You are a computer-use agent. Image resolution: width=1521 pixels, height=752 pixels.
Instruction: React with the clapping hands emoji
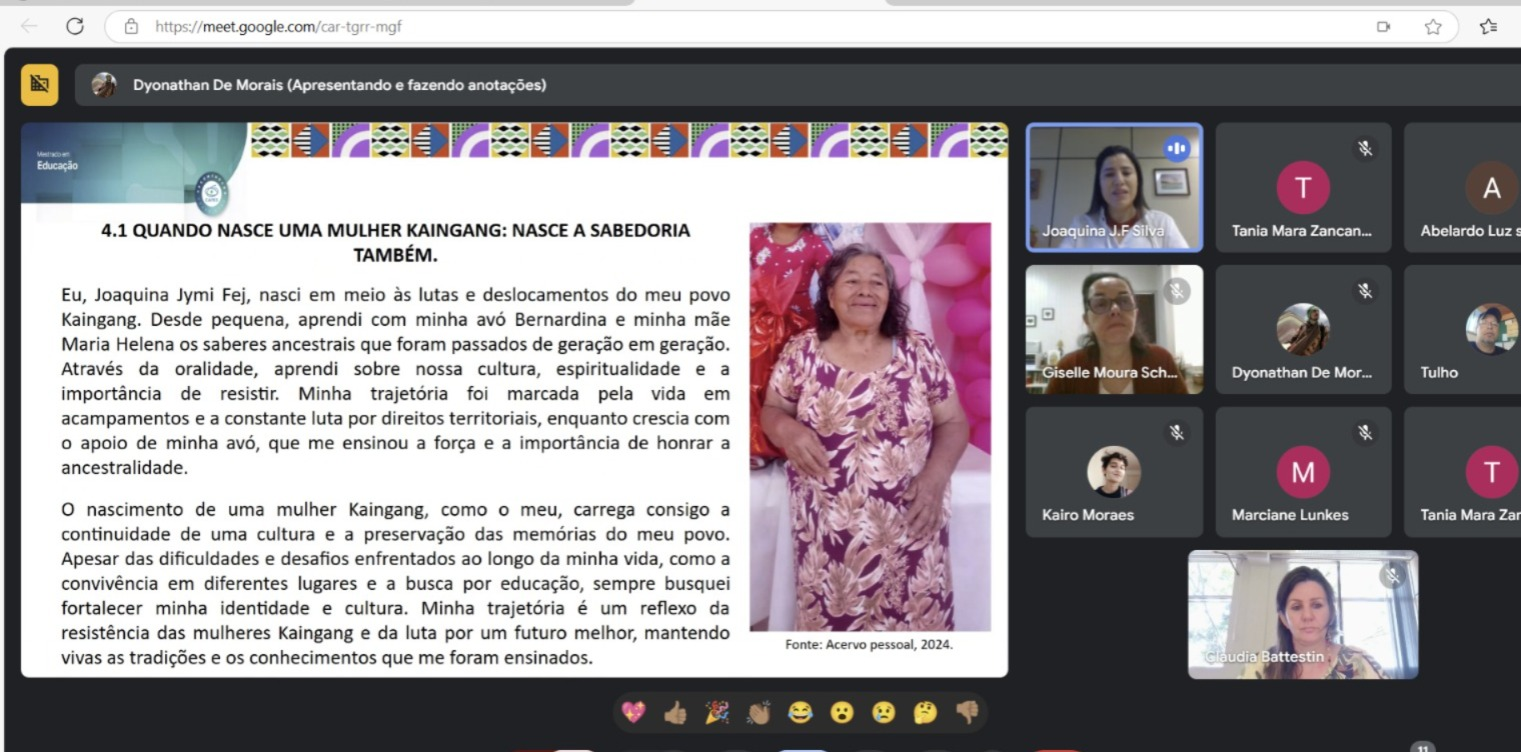pos(759,712)
